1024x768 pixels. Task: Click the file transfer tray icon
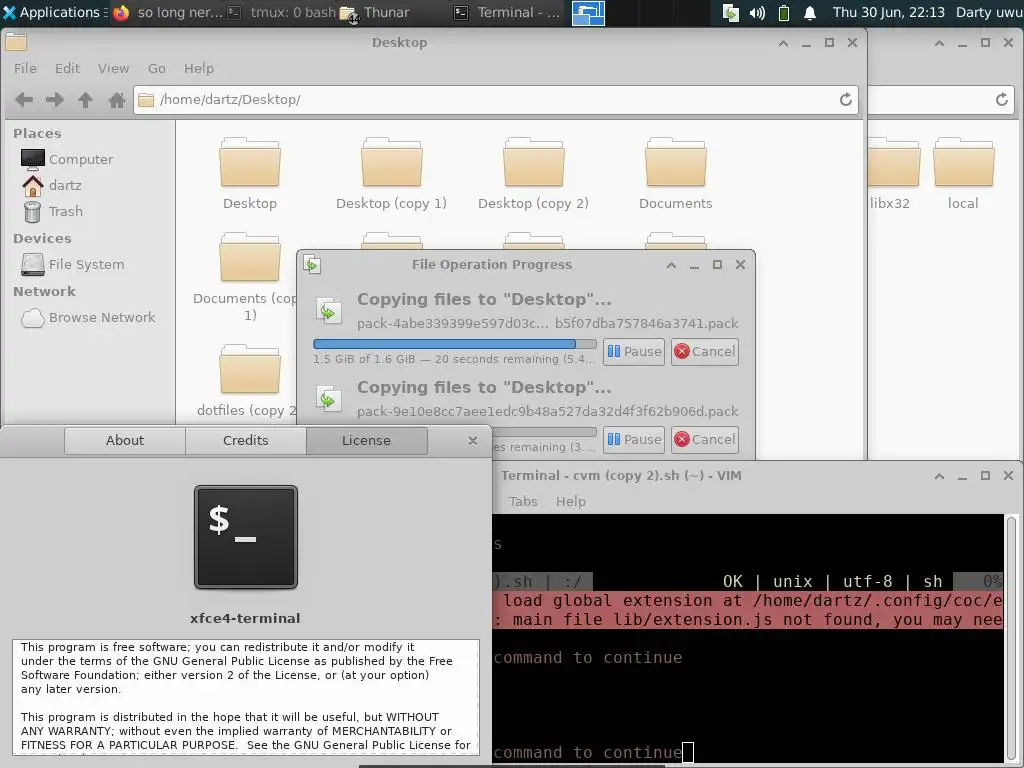pyautogui.click(x=731, y=13)
